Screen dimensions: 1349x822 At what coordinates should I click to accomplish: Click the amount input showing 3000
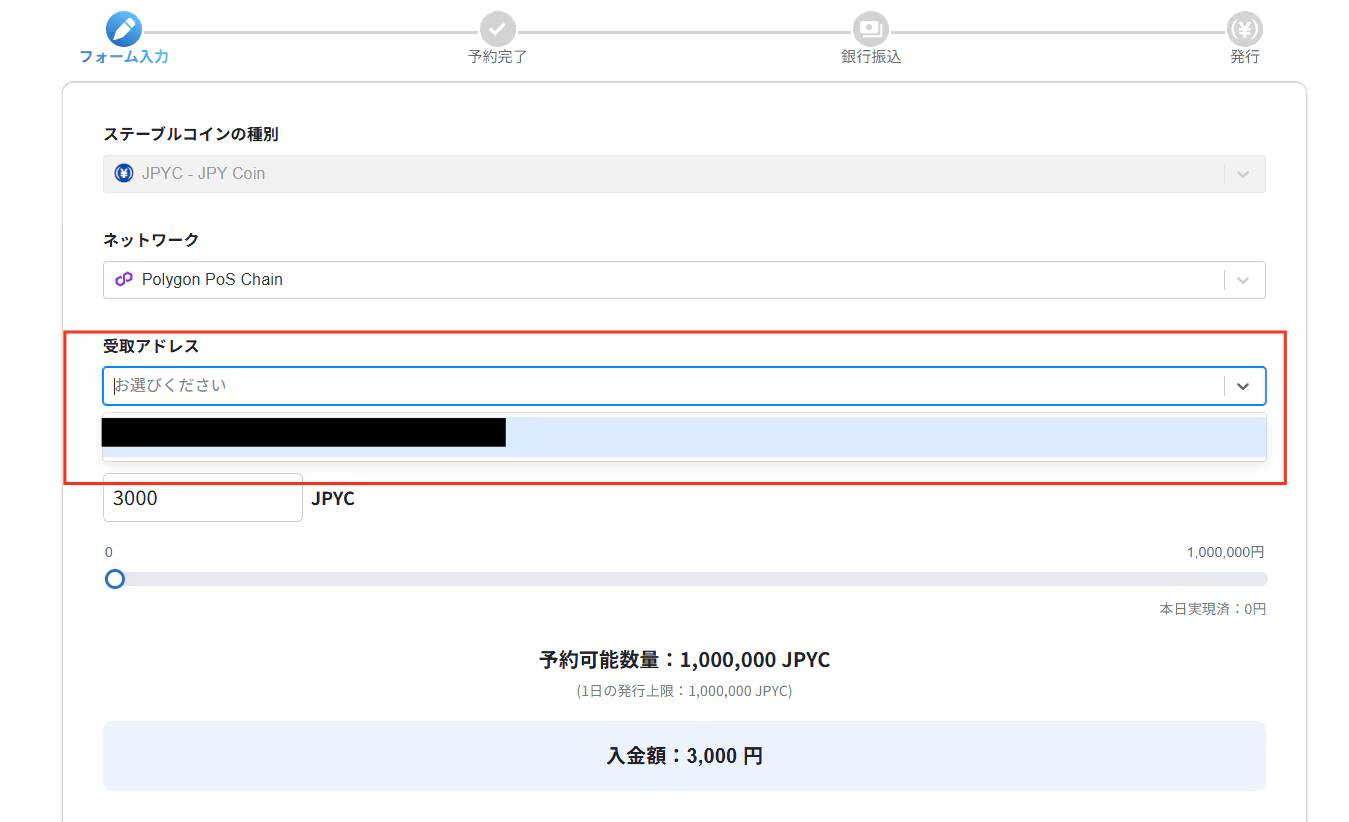[x=202, y=497]
